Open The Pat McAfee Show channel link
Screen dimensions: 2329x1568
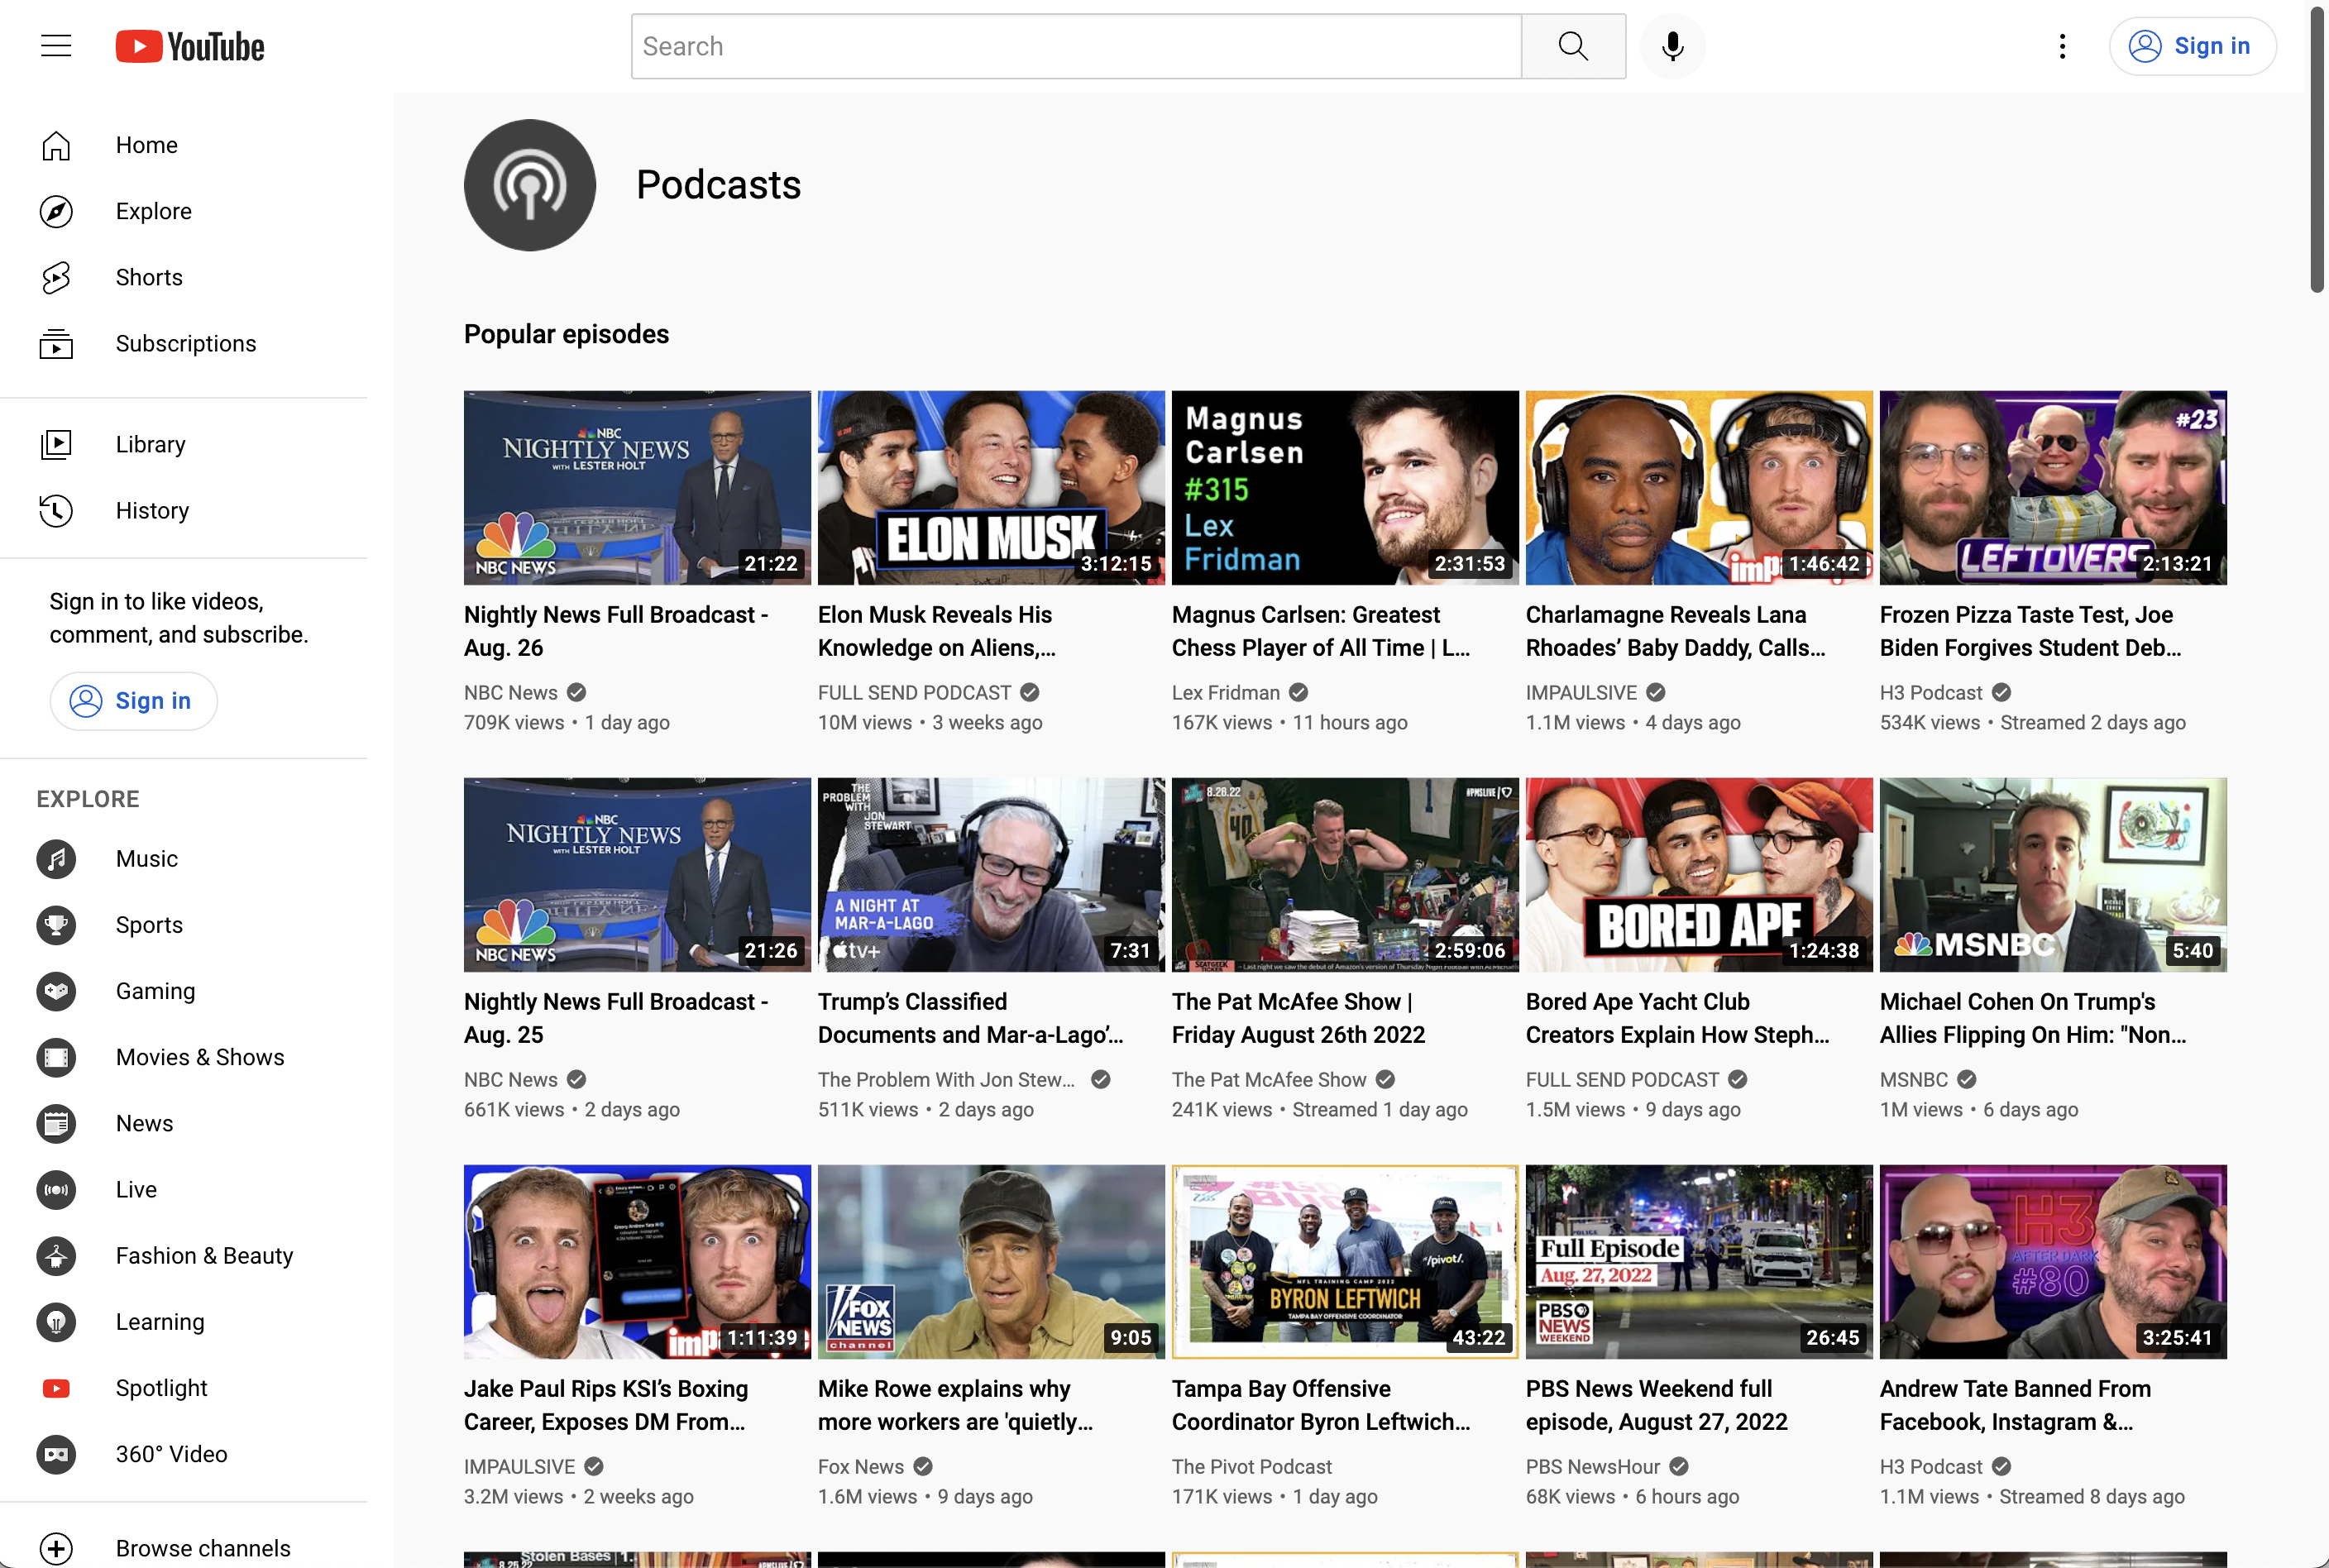(1268, 1079)
